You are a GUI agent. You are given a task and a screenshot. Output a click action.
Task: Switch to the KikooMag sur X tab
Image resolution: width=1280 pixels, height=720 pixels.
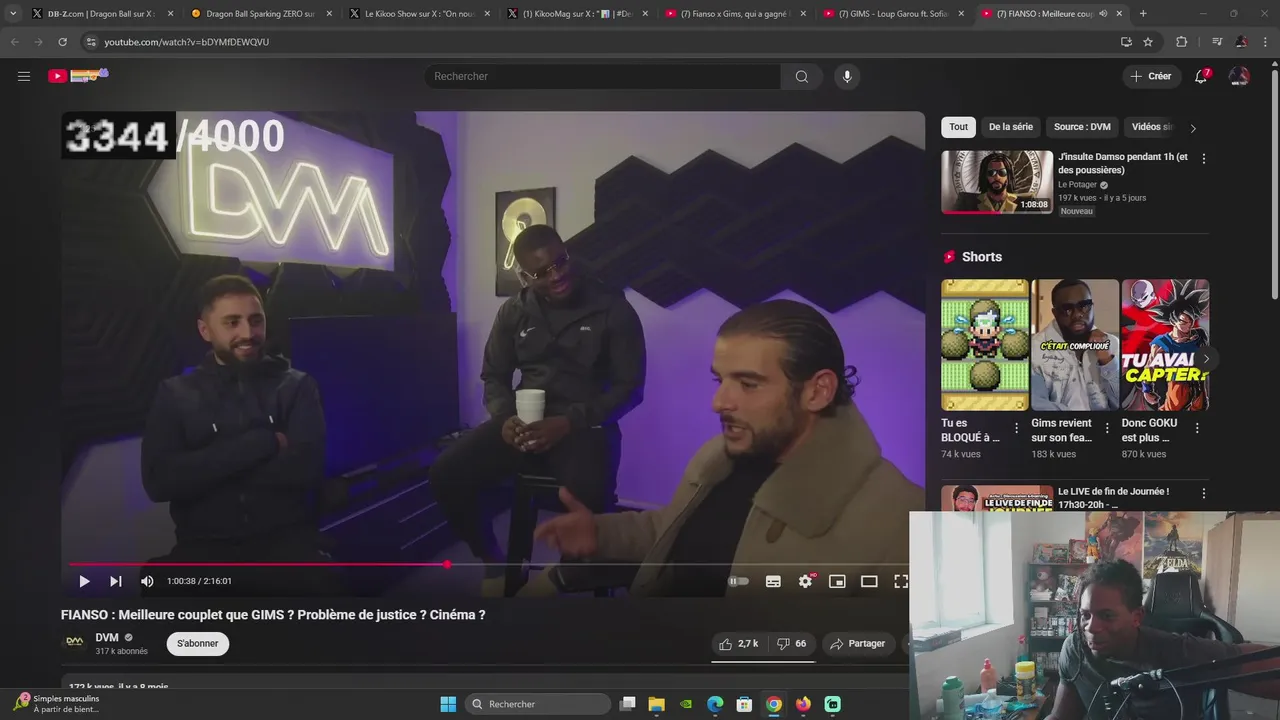point(577,14)
